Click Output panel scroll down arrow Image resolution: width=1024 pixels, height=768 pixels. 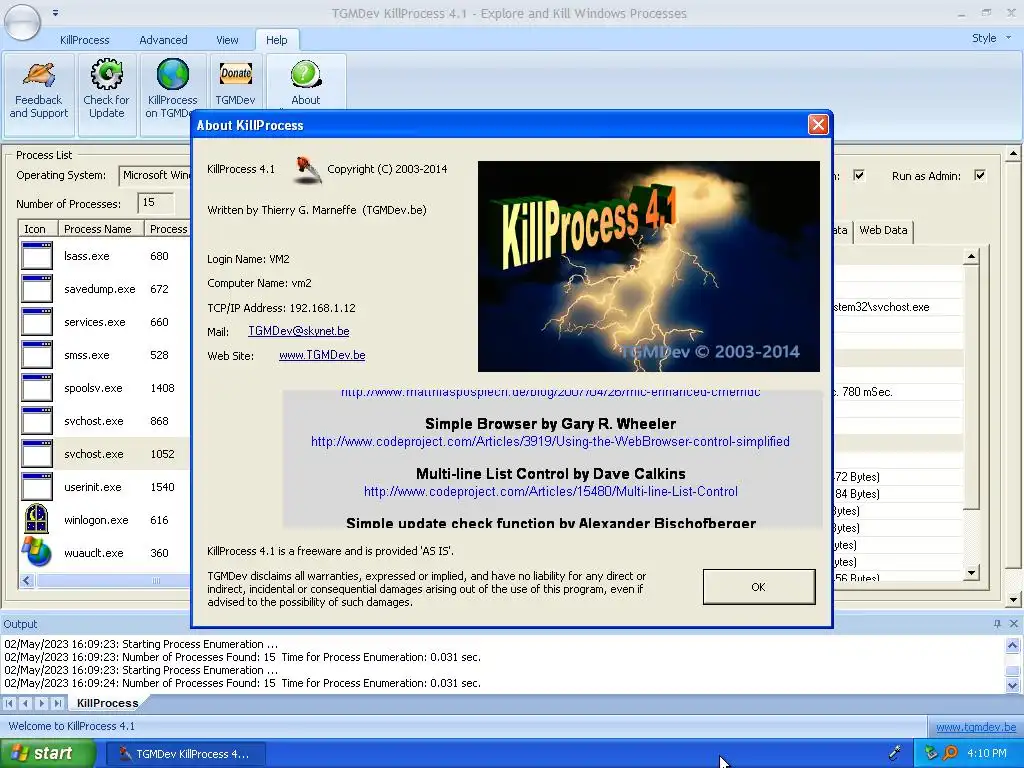coord(1012,685)
